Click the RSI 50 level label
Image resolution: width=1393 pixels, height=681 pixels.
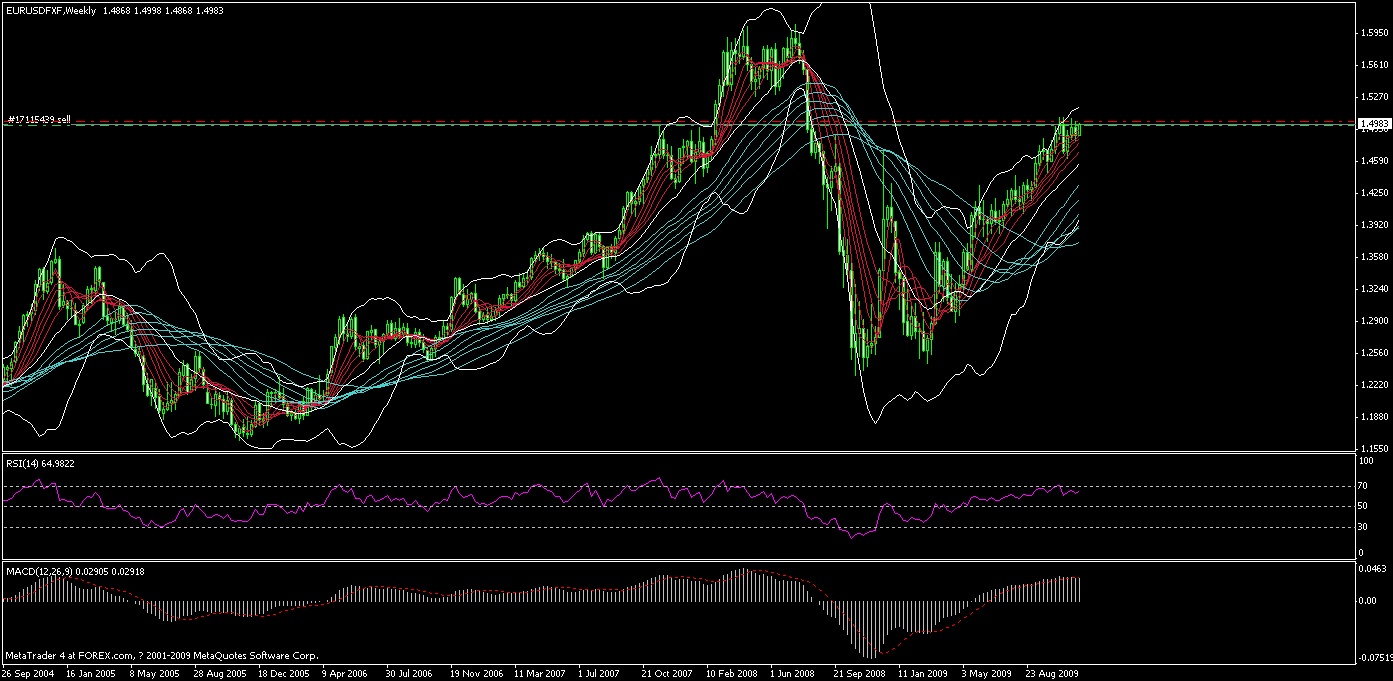[x=1362, y=507]
